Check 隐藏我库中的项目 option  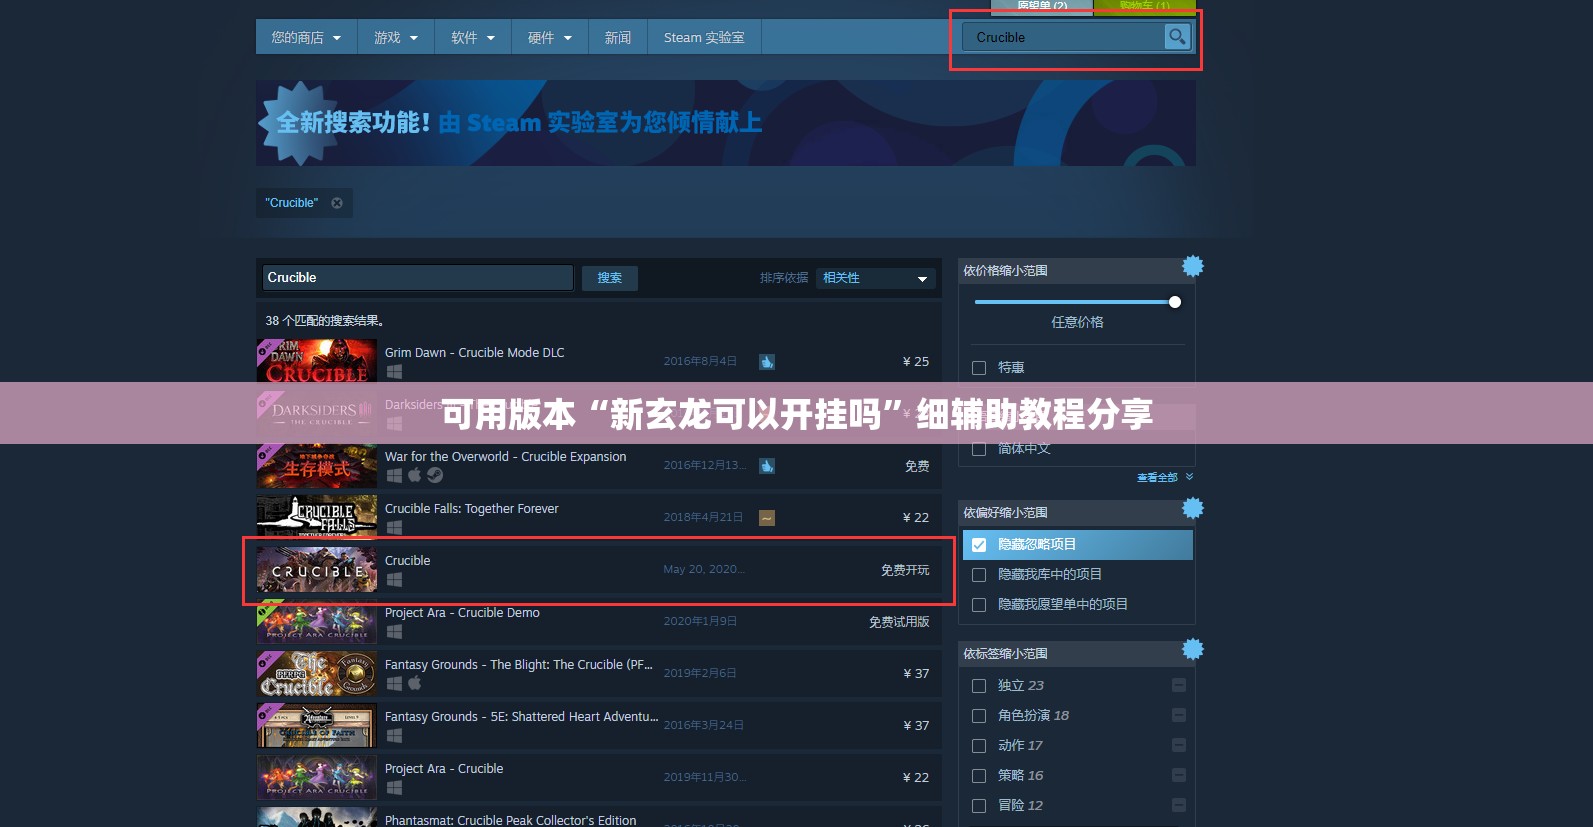pos(979,575)
